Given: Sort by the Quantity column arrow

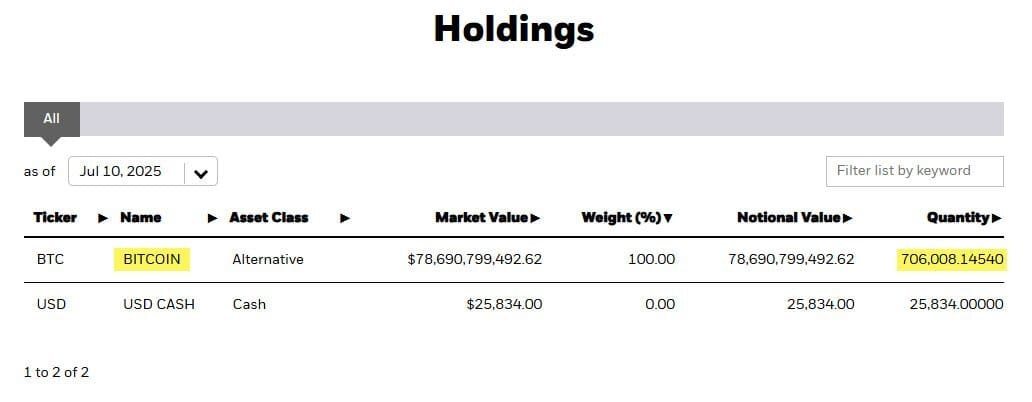Looking at the screenshot, I should click(996, 218).
